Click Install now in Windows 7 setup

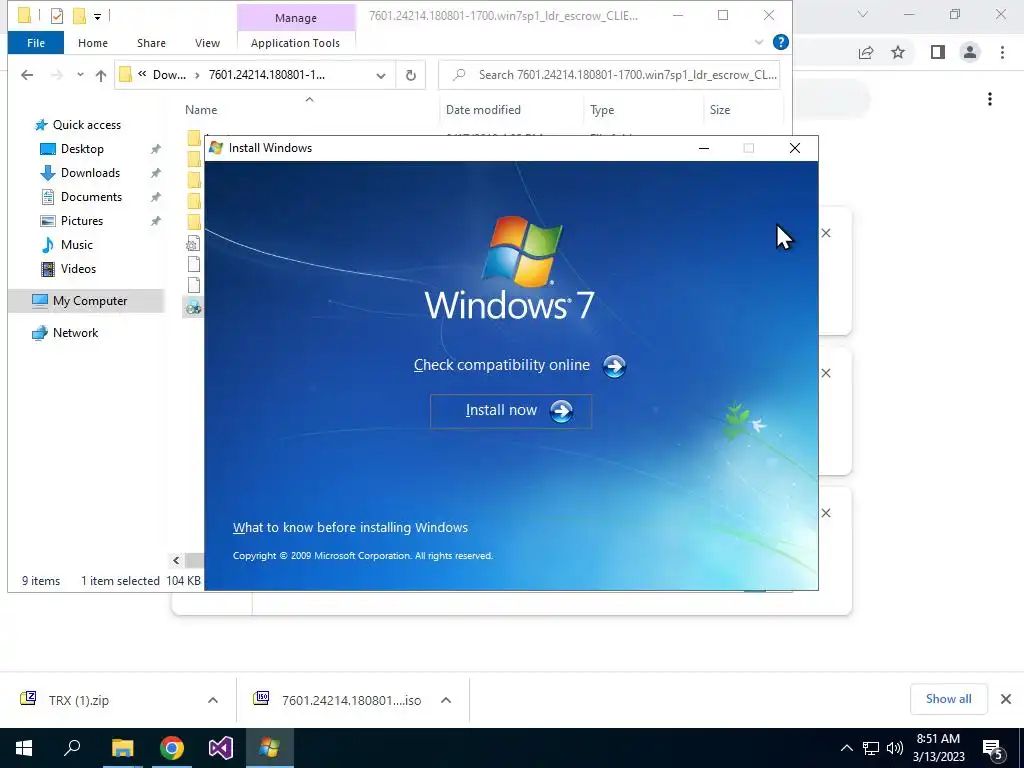(511, 411)
